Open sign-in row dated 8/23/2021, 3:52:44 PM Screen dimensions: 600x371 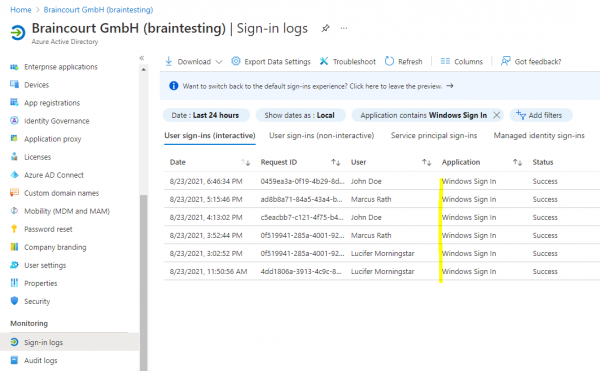(x=382, y=235)
